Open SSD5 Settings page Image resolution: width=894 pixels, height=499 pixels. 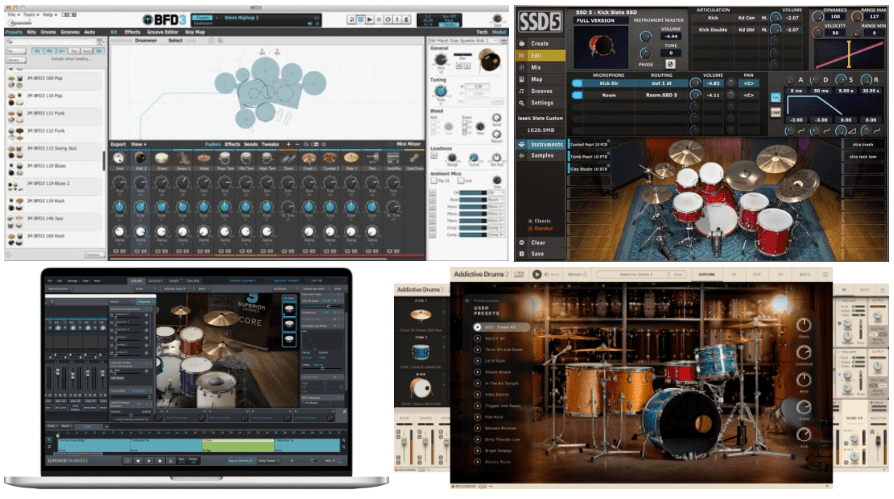(x=542, y=102)
